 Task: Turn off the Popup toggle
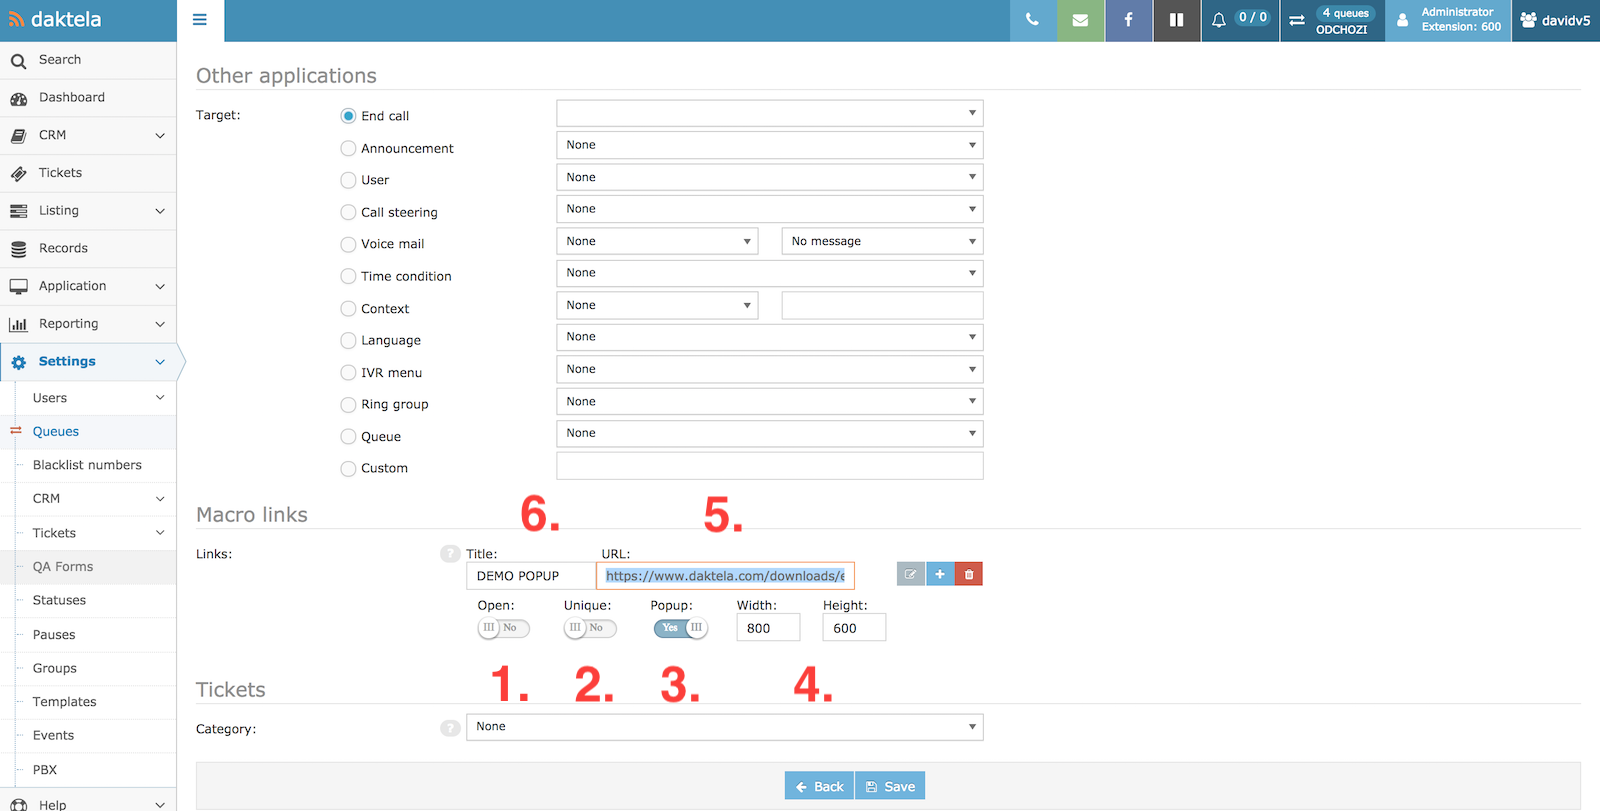680,628
